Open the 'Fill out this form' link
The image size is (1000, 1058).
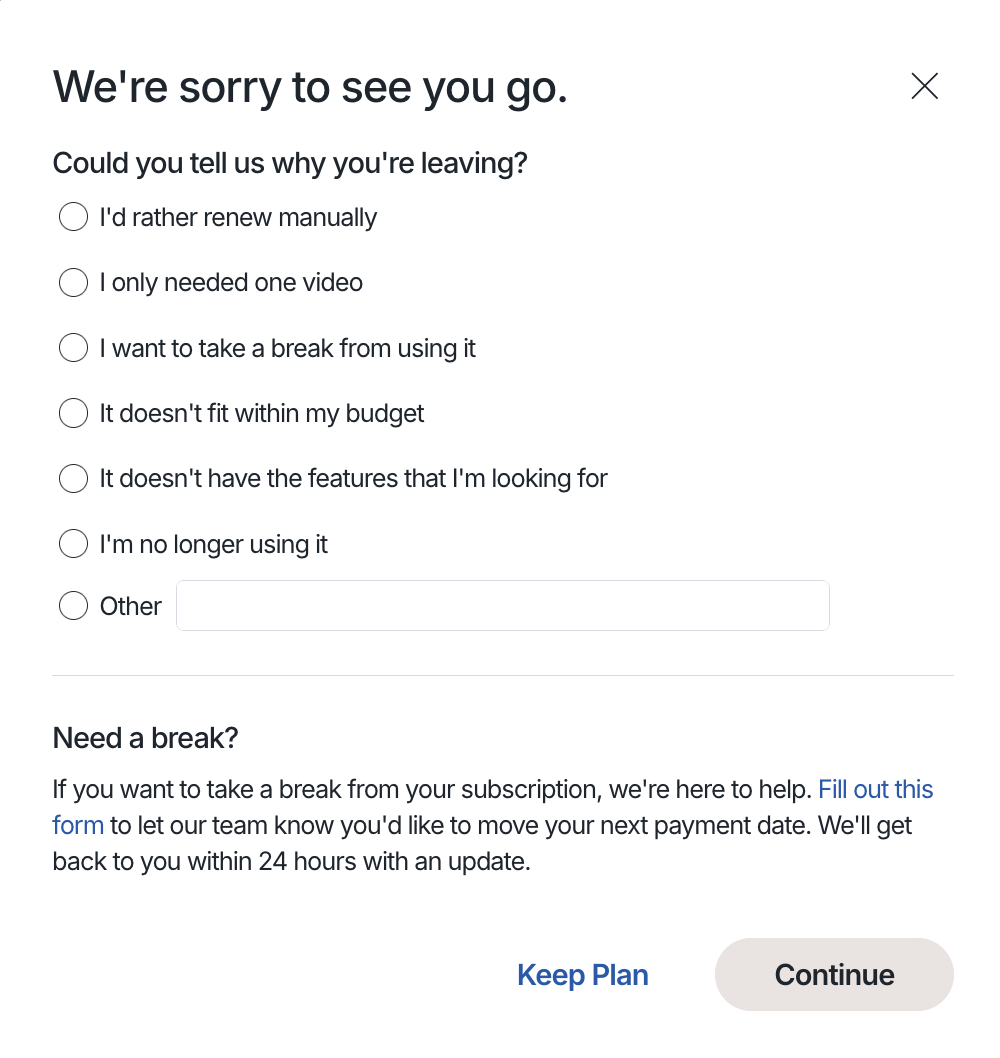(x=875, y=789)
